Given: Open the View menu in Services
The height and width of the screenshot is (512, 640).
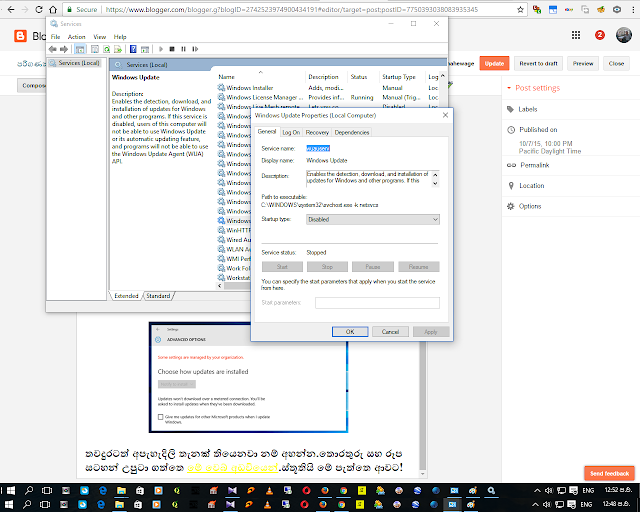Looking at the screenshot, I should (x=100, y=37).
